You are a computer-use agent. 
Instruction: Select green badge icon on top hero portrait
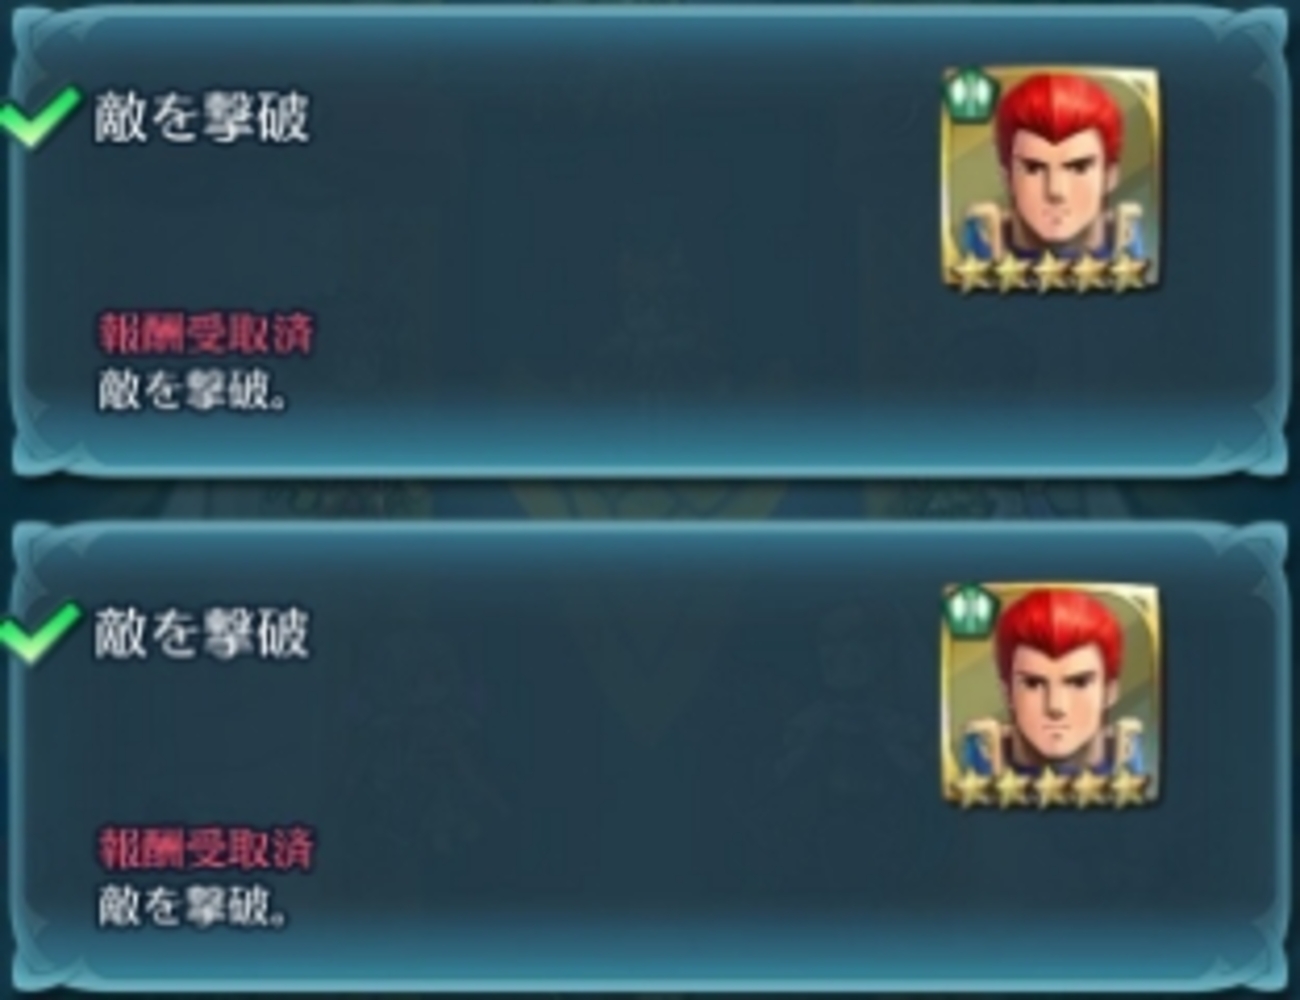coord(970,94)
